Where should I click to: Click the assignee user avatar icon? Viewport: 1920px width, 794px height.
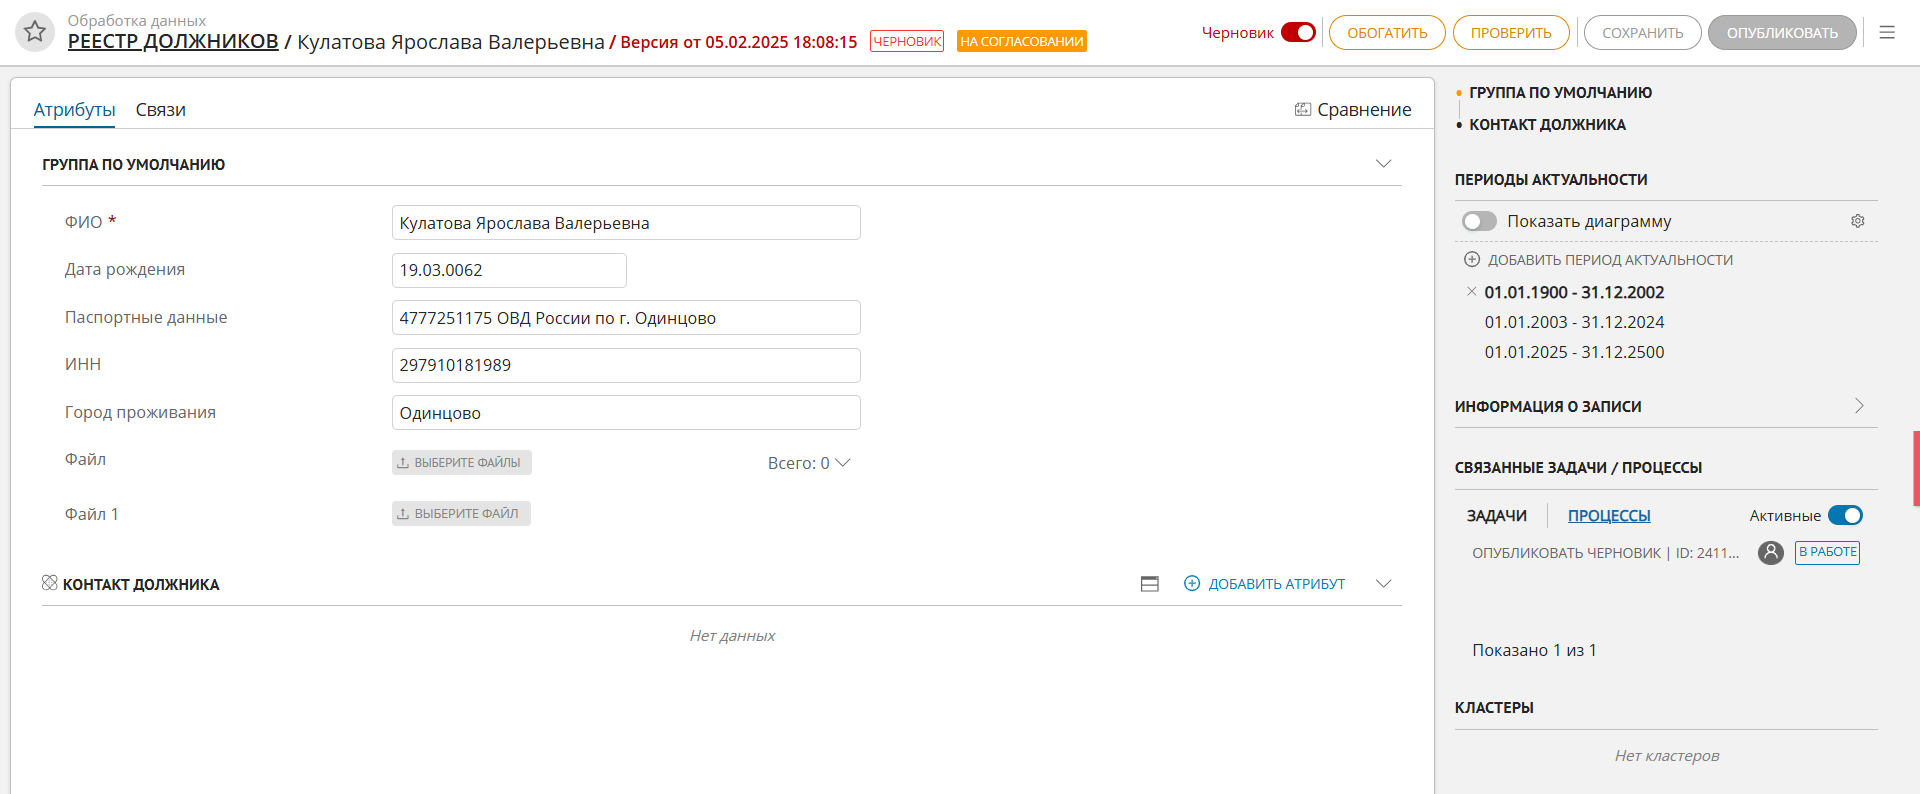[x=1771, y=552]
